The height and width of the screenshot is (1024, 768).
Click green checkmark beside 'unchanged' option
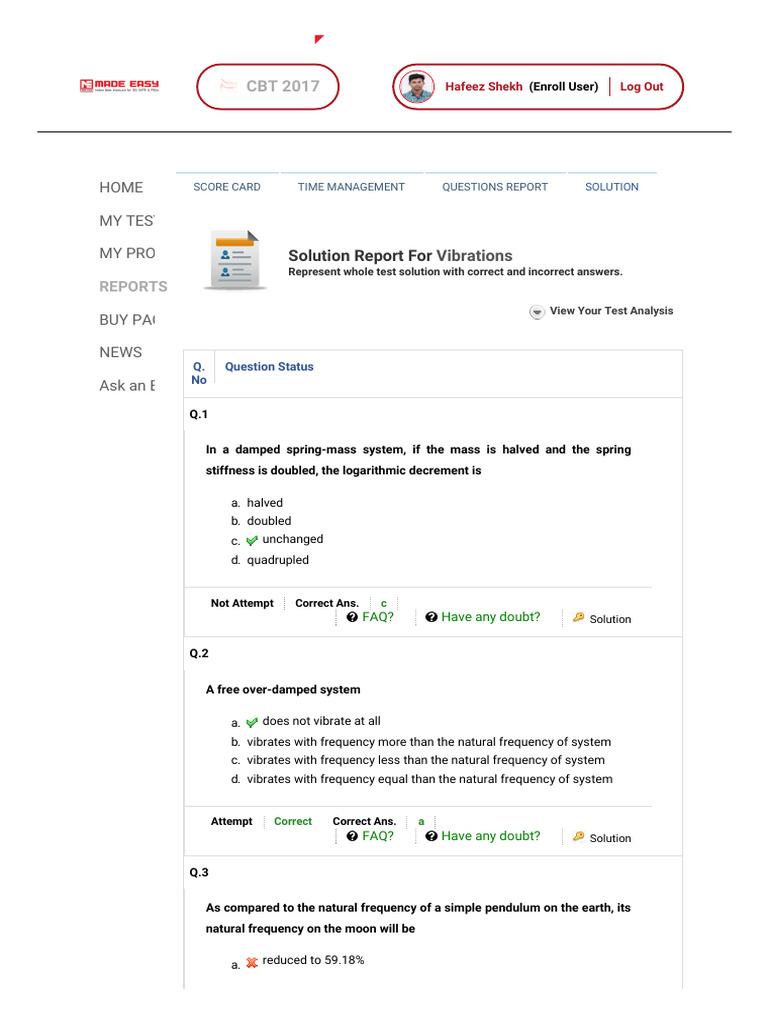coord(252,541)
